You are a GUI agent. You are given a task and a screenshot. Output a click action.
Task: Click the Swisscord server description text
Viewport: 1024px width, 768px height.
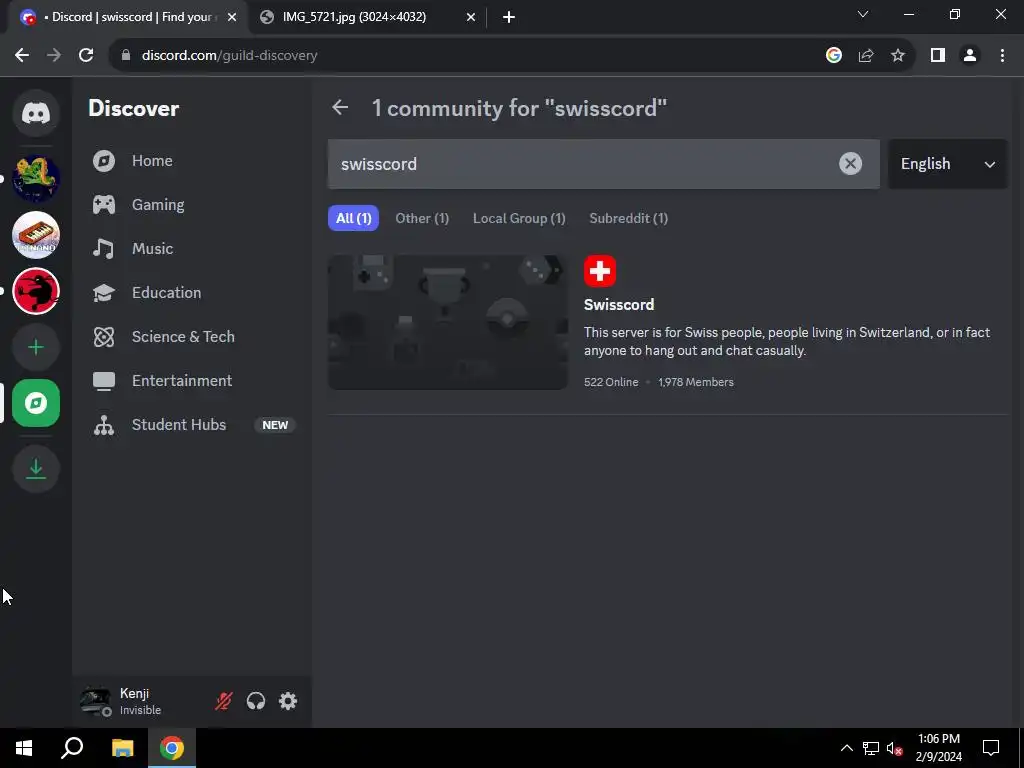point(786,342)
